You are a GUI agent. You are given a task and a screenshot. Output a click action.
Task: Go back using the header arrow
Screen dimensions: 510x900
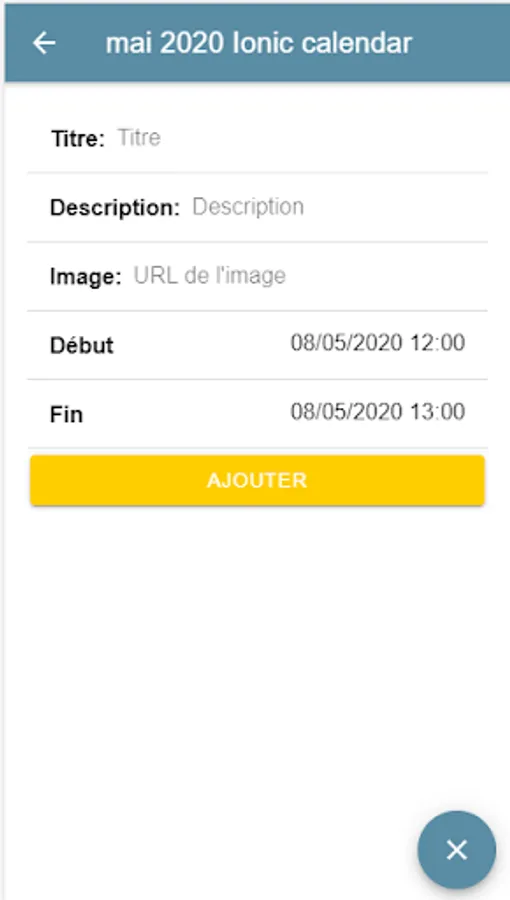(44, 43)
